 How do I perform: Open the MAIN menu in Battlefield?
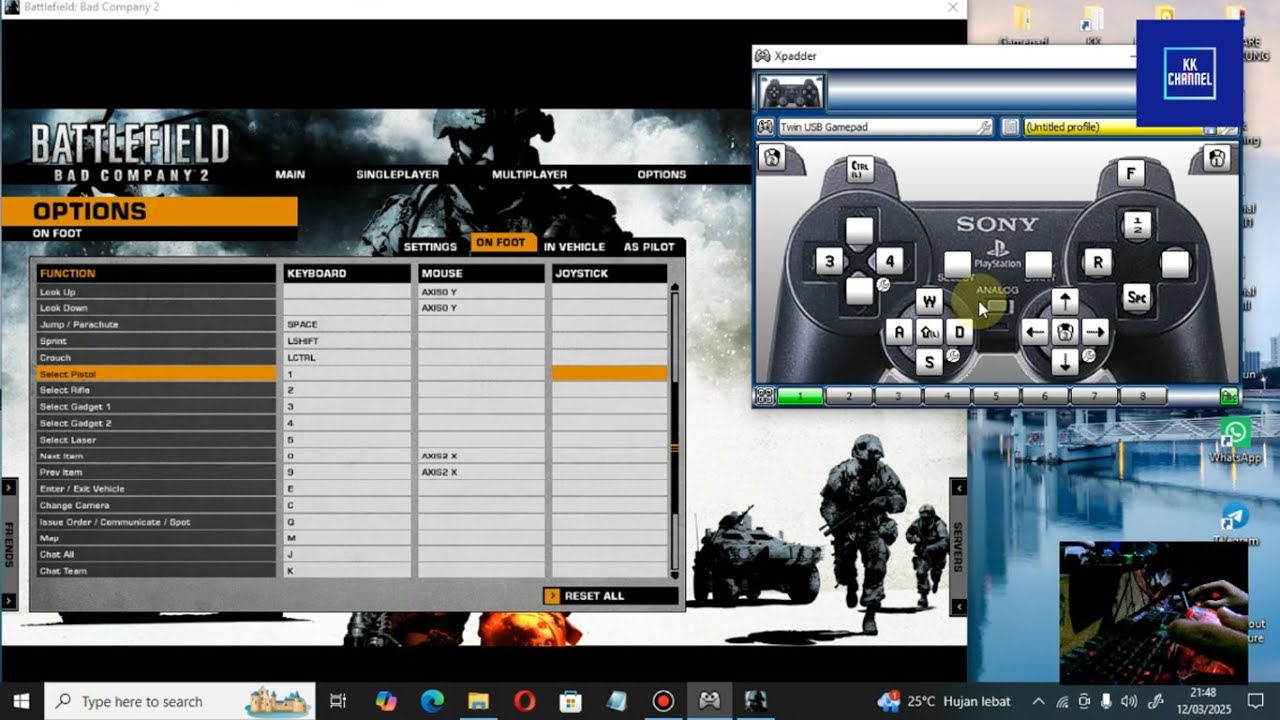290,174
